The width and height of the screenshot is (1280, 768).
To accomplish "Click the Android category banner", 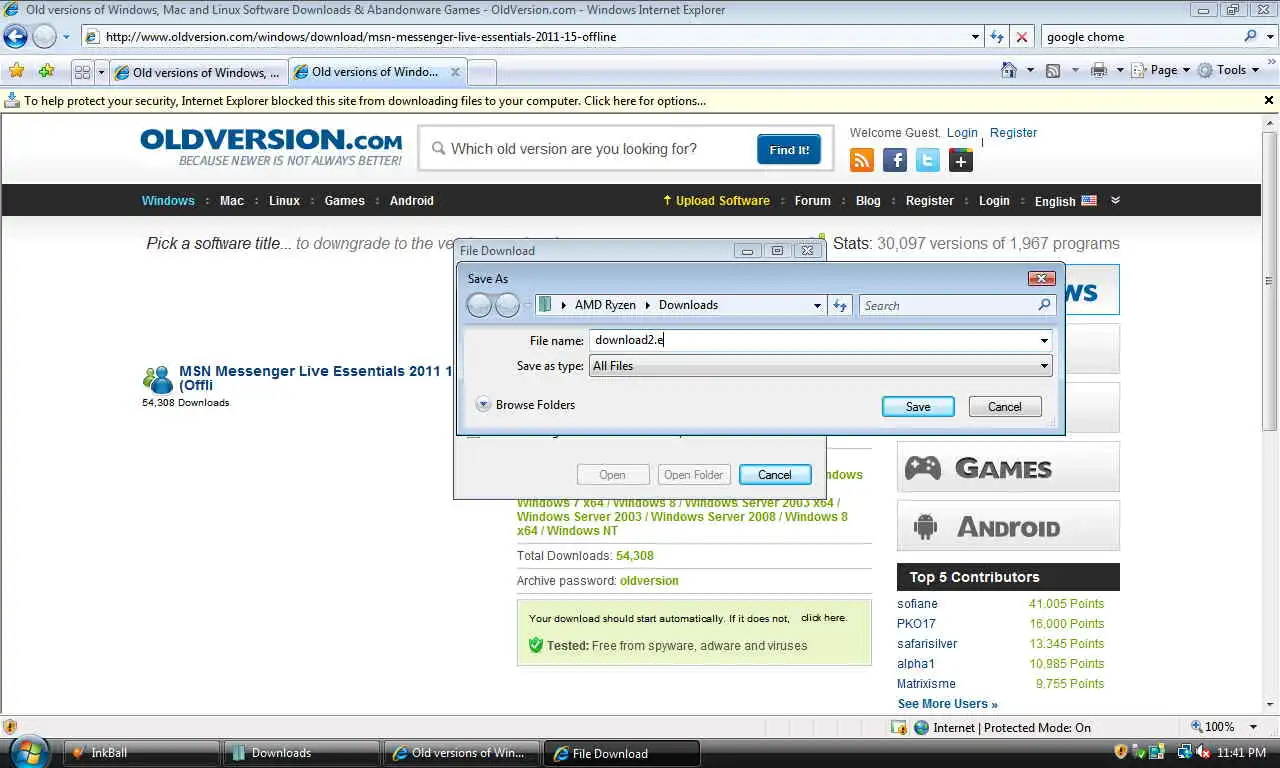I will tap(1008, 526).
